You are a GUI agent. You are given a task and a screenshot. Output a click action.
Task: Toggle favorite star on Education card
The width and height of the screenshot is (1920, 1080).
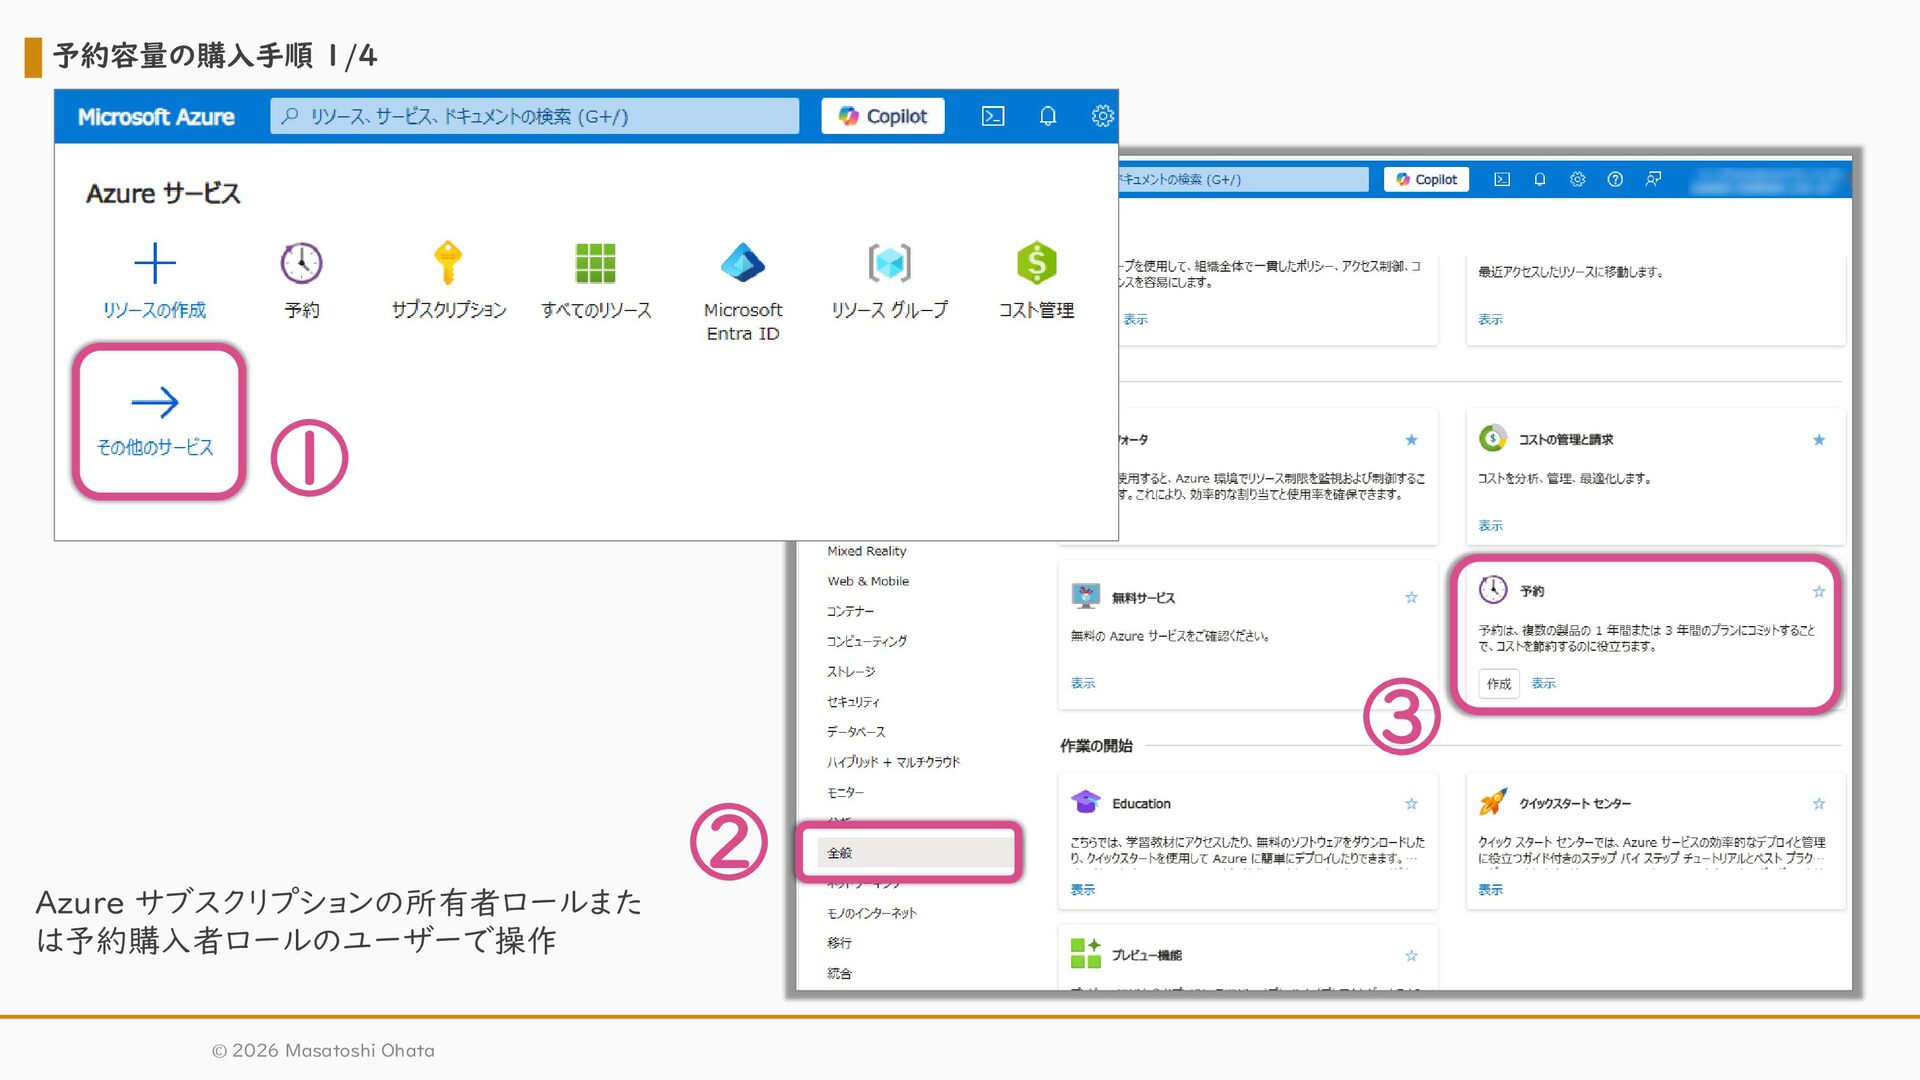[1410, 804]
